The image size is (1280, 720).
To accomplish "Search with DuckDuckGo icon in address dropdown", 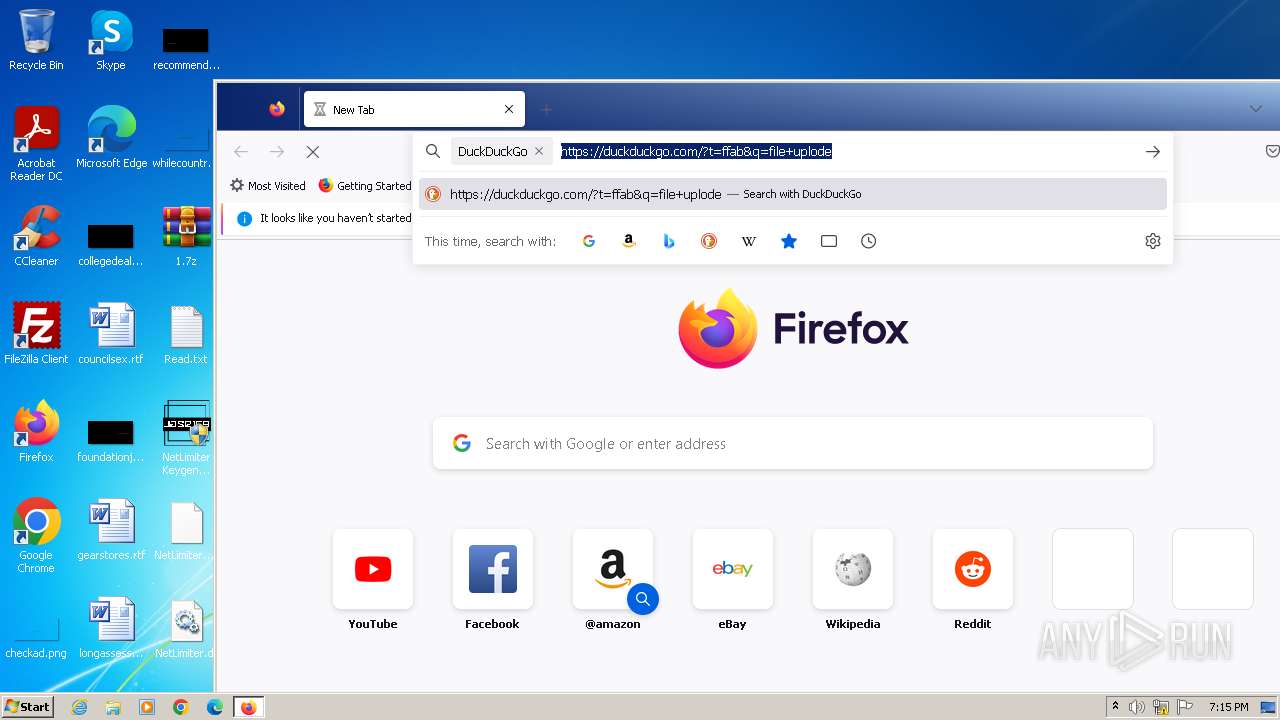I will tap(709, 241).
